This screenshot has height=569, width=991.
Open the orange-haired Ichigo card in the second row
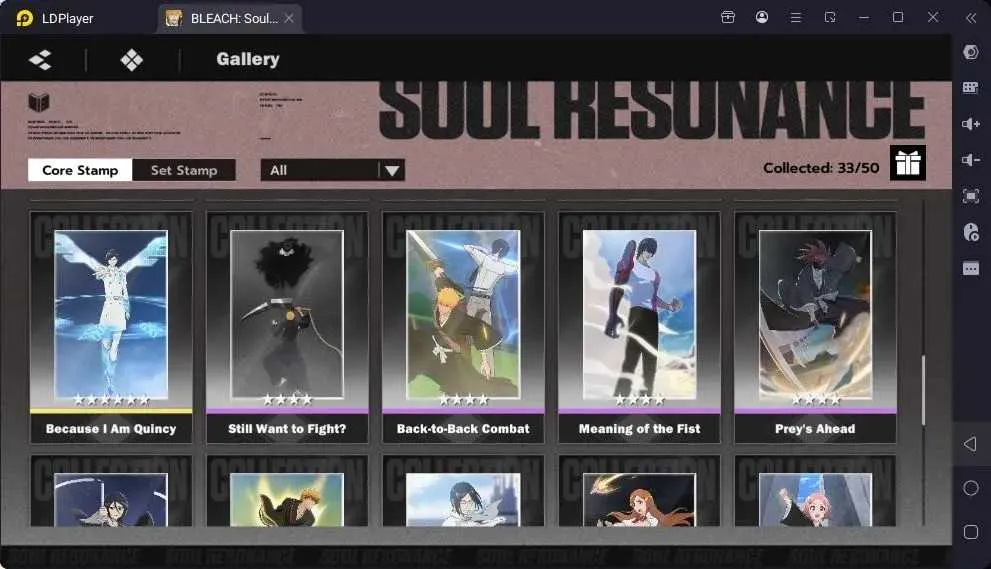tap(287, 491)
